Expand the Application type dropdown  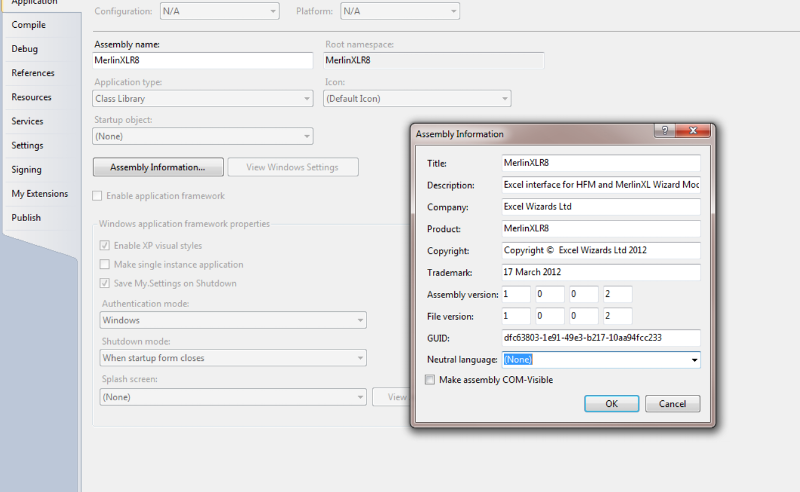coord(203,99)
